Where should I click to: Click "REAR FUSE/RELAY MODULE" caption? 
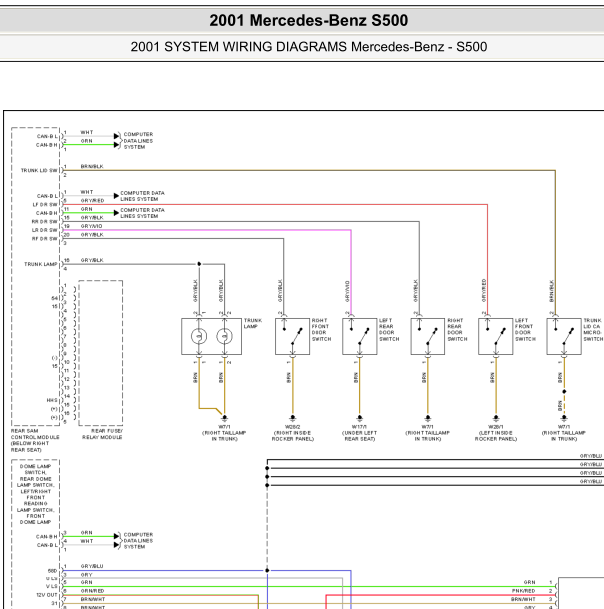[x=102, y=434]
